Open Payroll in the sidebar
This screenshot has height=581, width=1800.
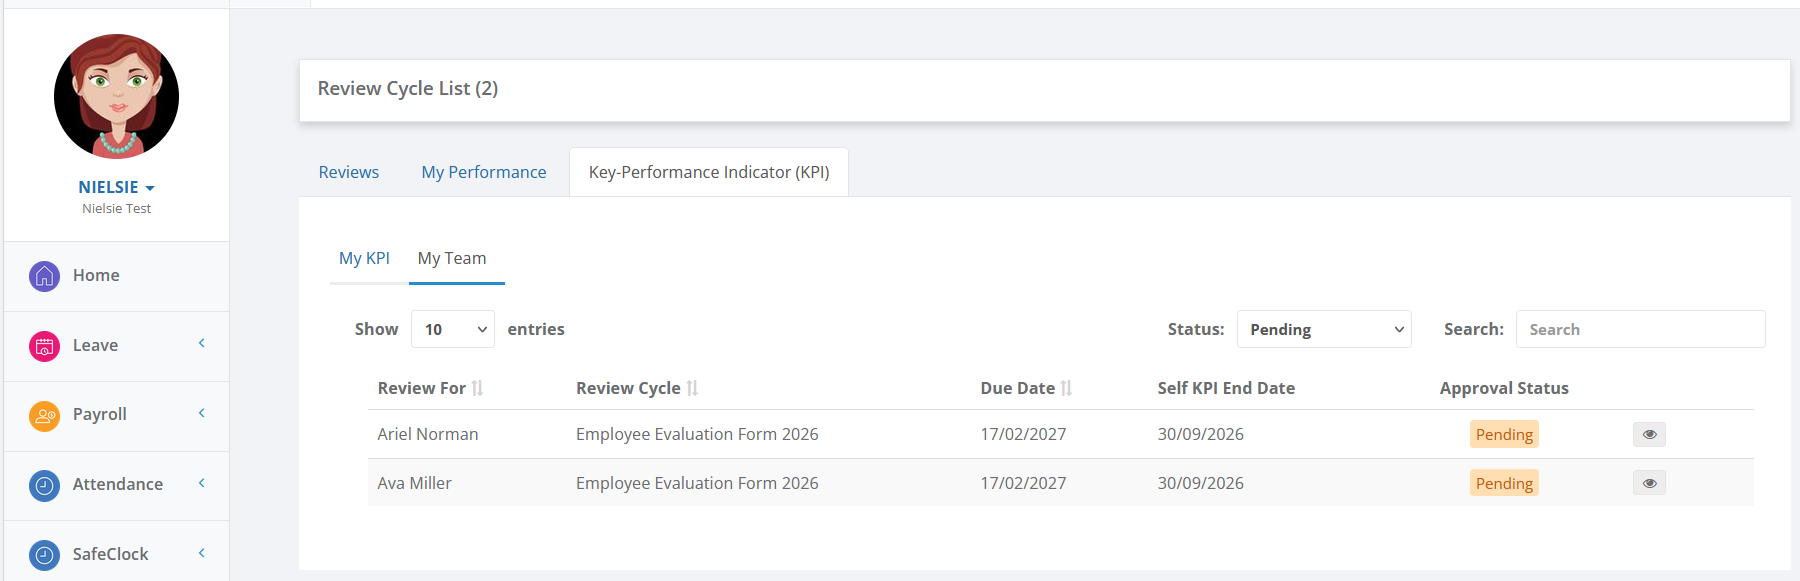(x=100, y=414)
